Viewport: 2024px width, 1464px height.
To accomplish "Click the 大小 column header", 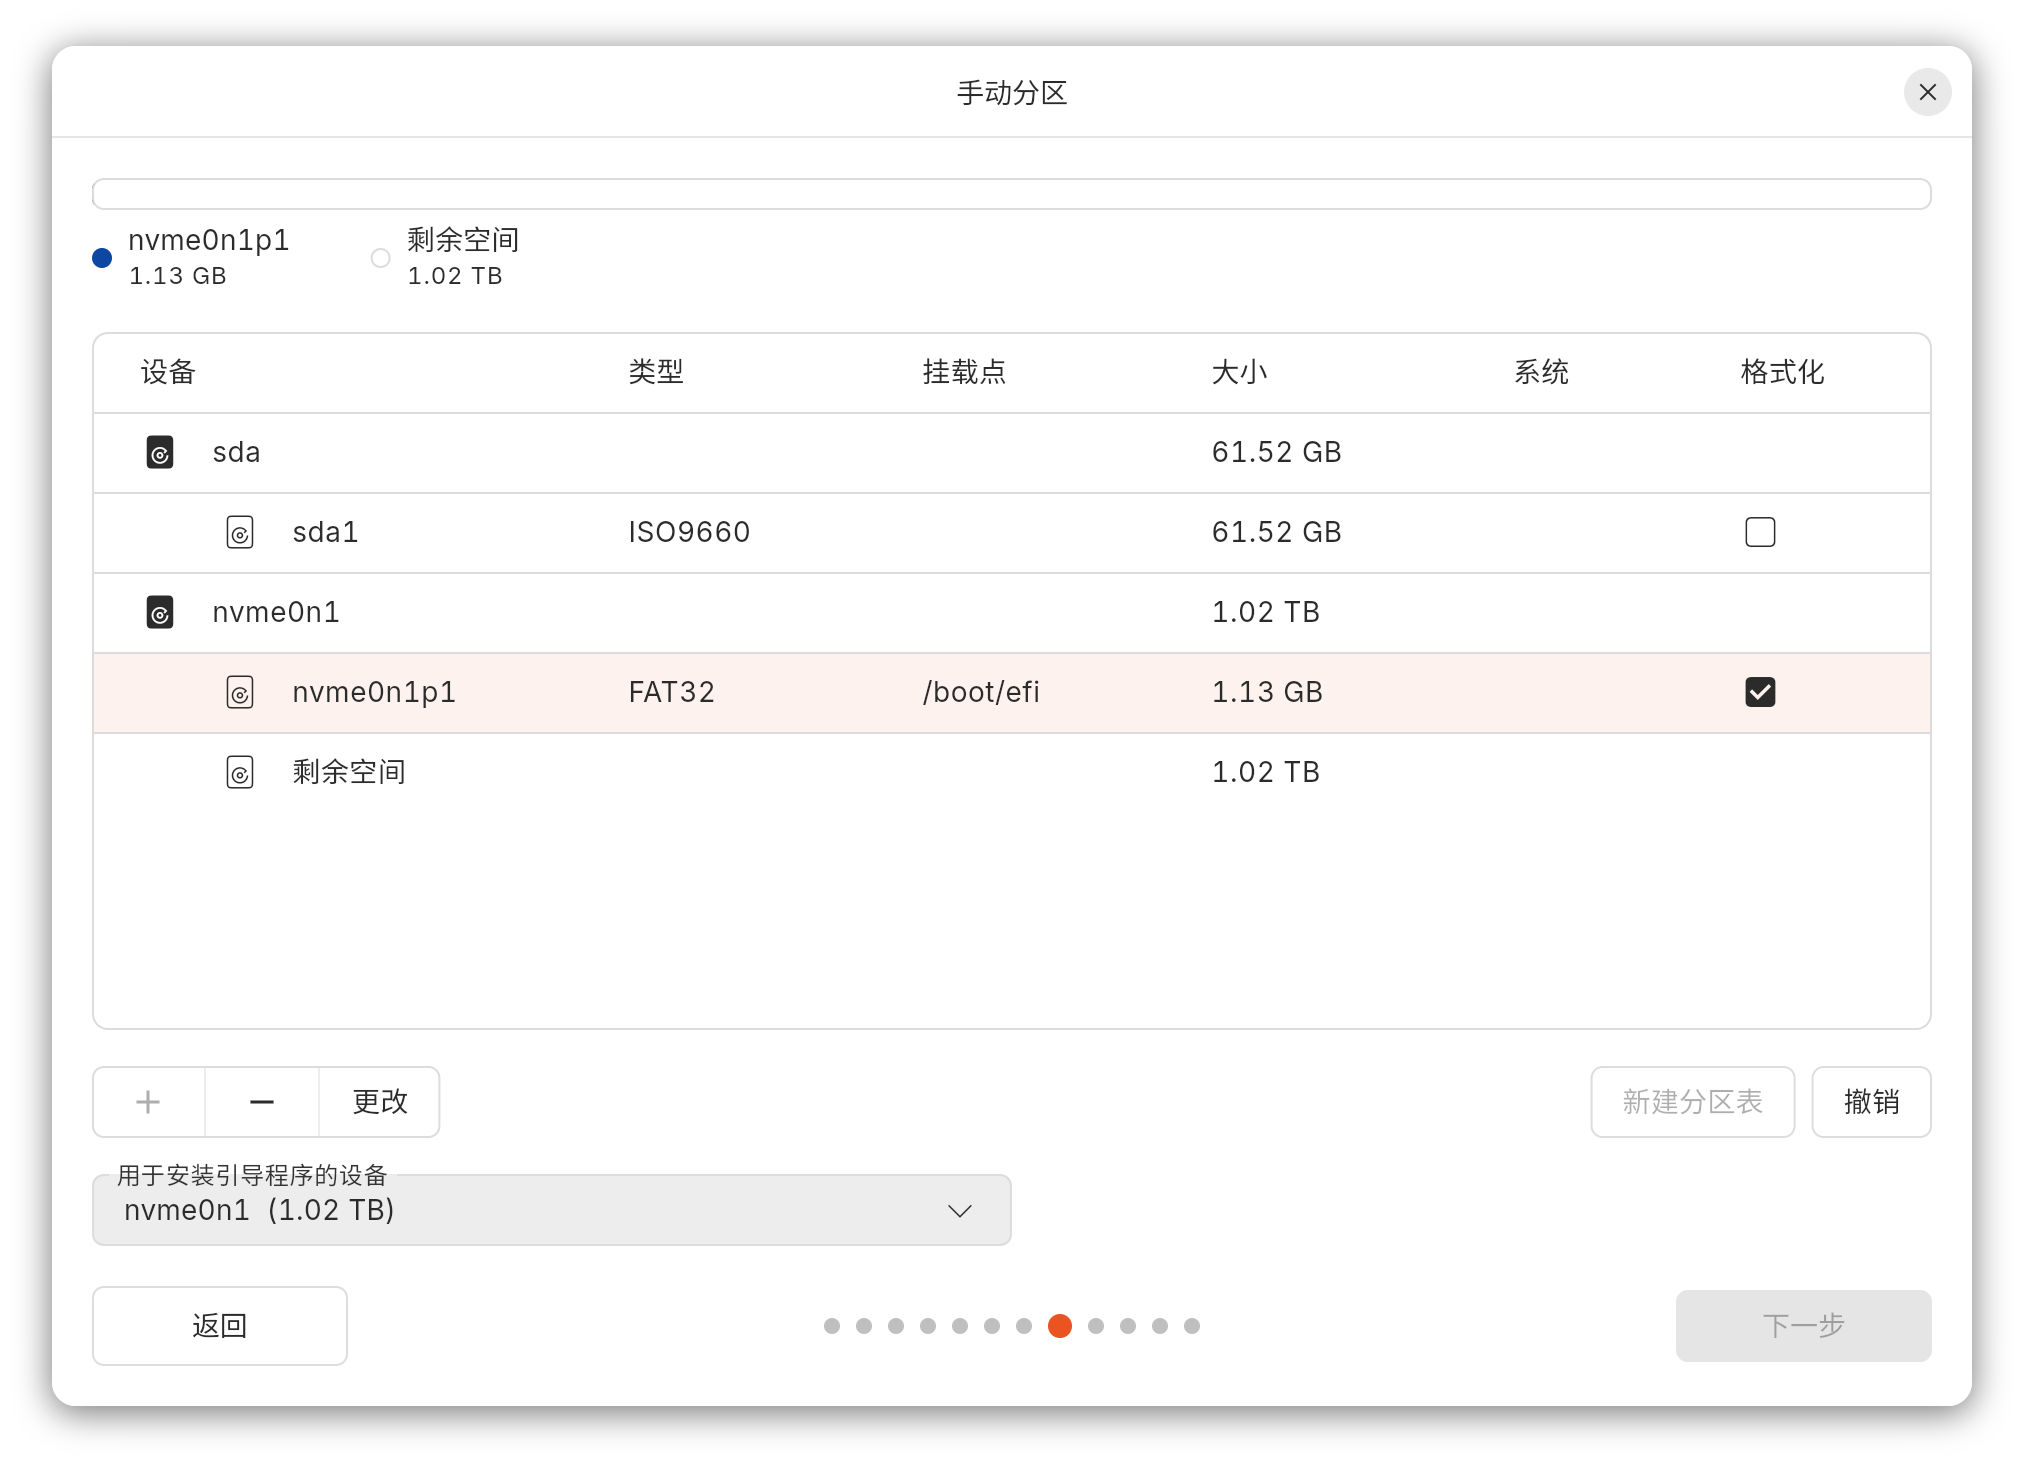I will (1239, 372).
